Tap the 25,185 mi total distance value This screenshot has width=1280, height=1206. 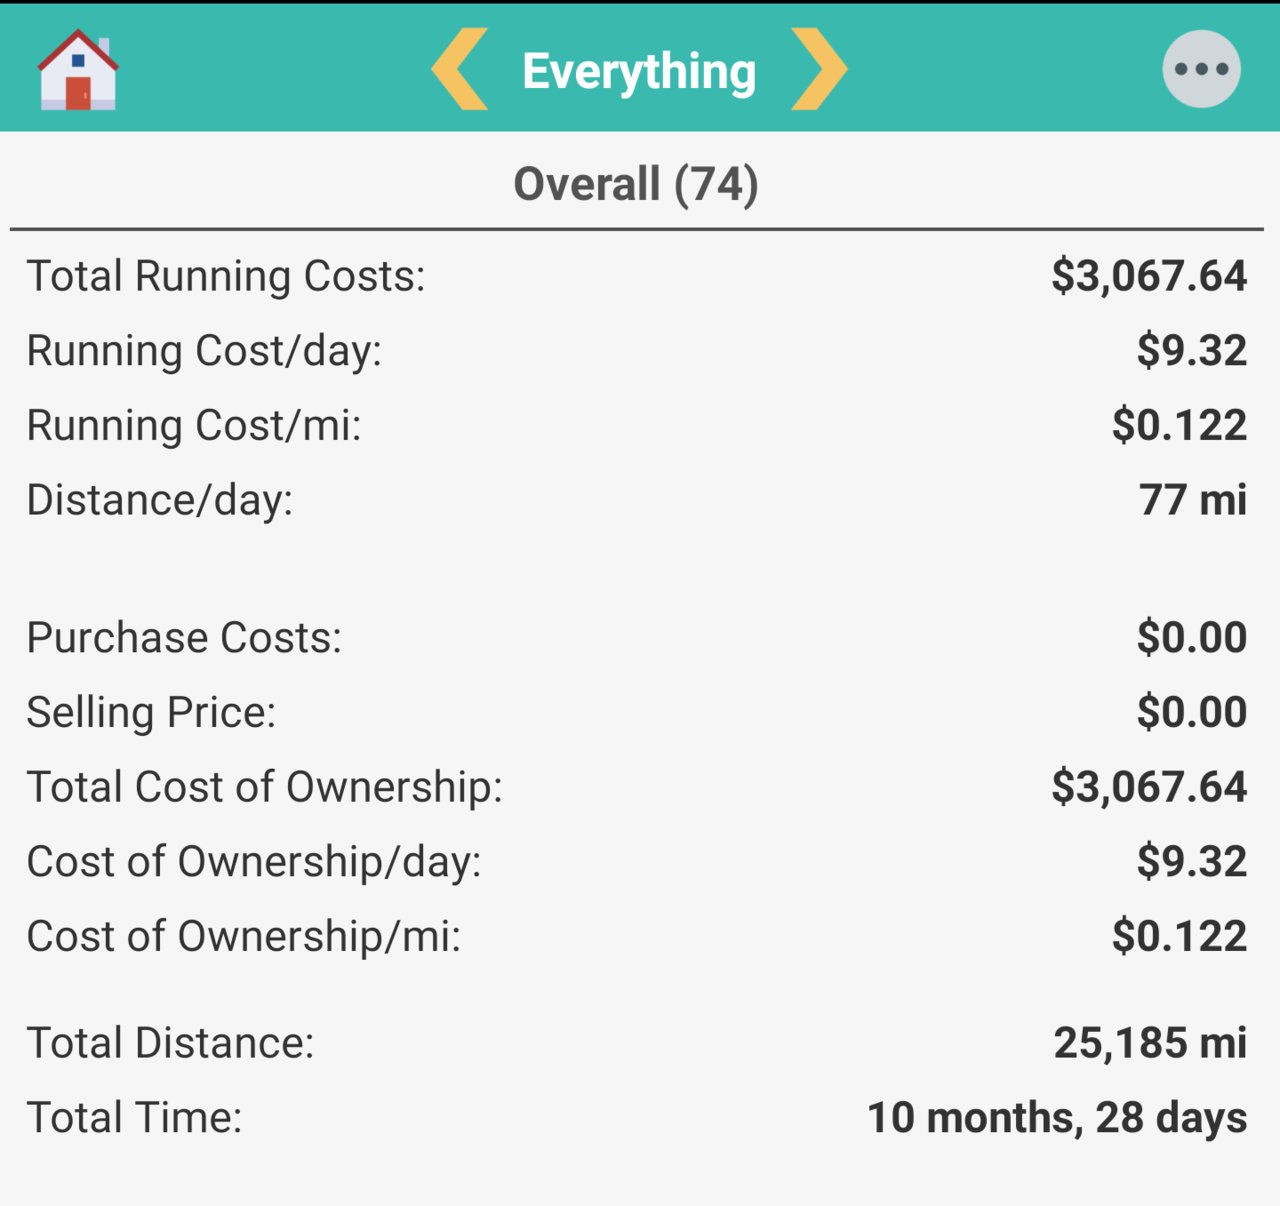coord(1151,1043)
